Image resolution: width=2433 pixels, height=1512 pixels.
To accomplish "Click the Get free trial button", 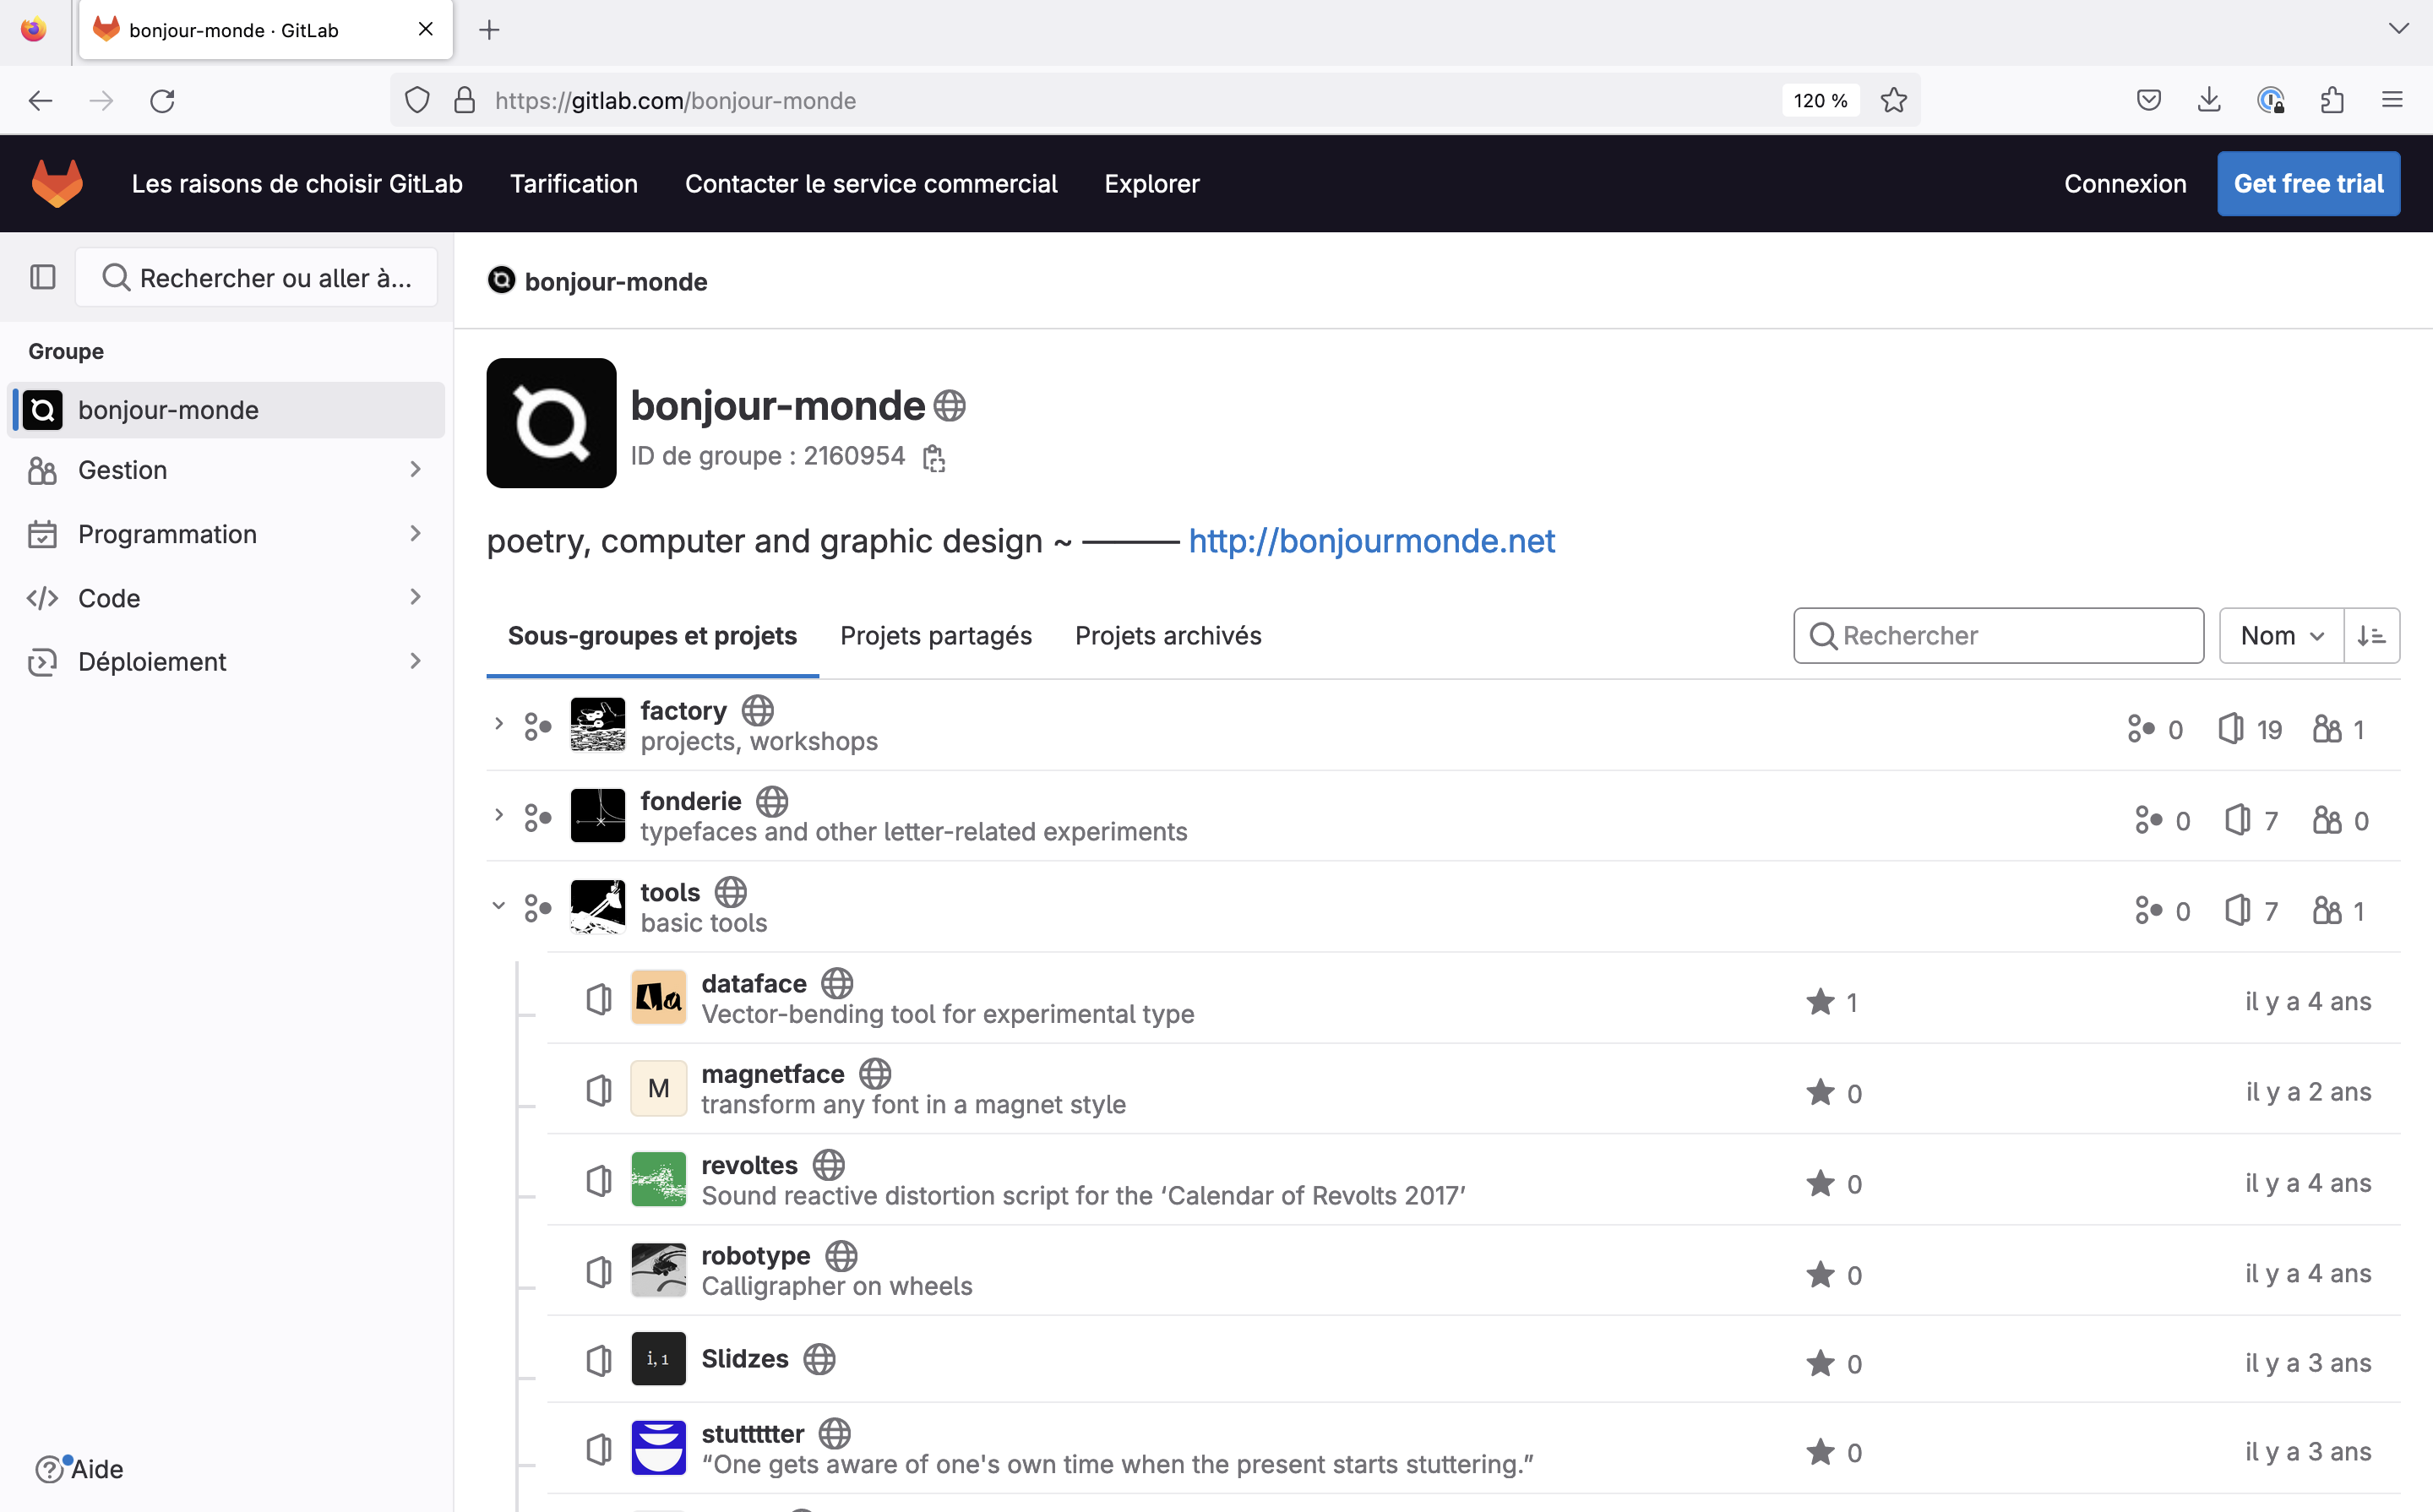I will [2307, 184].
